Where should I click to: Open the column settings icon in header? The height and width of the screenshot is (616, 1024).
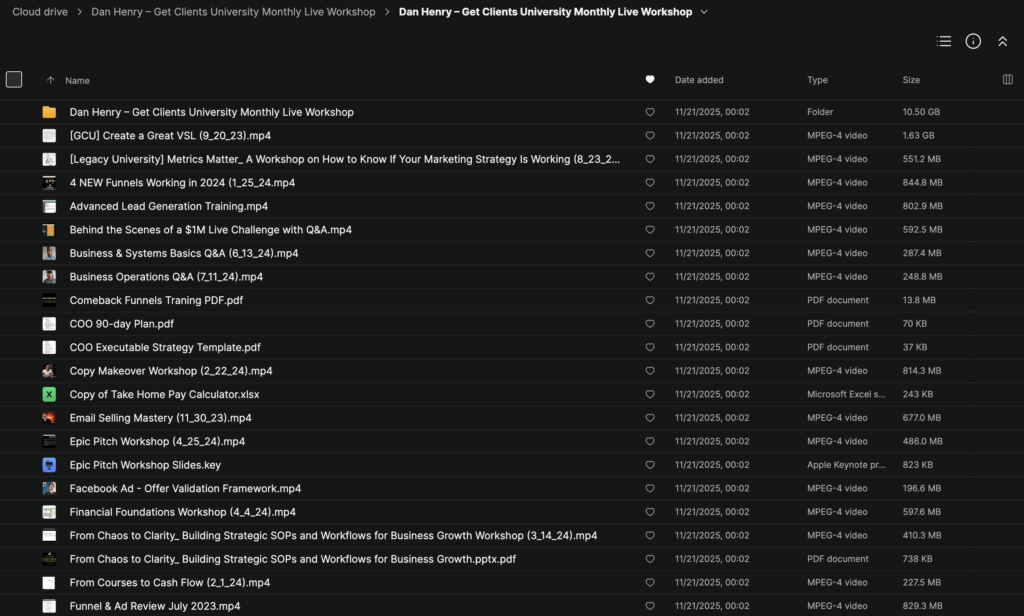point(1007,80)
